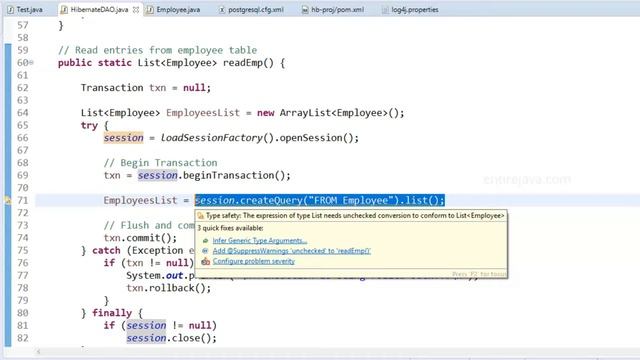Add @SuppressWarnings 'unchecked' to readEmp quick fix
640x360 pixels.
click(x=291, y=251)
